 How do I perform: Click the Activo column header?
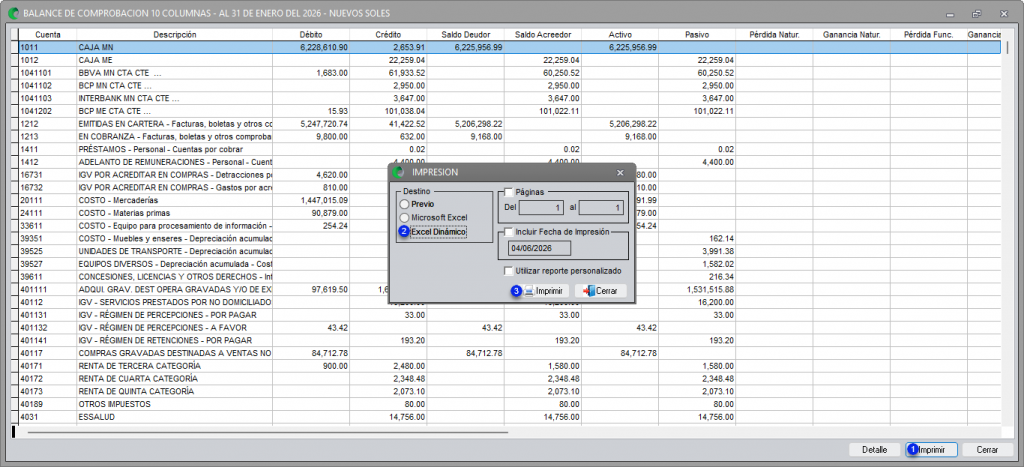click(x=619, y=35)
